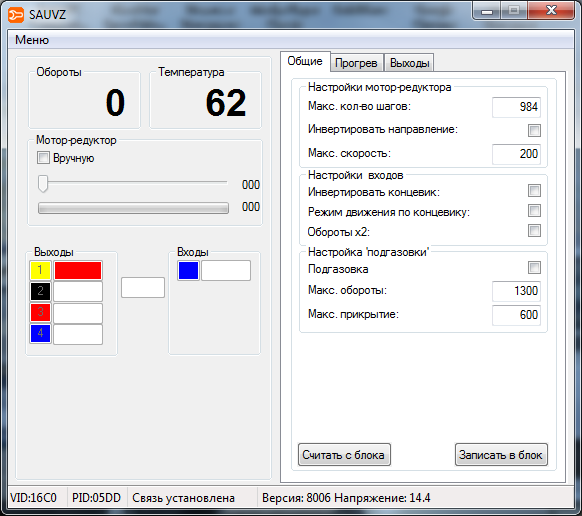Select the yellow output 1 indicator
This screenshot has width=582, height=516.
click(x=40, y=270)
